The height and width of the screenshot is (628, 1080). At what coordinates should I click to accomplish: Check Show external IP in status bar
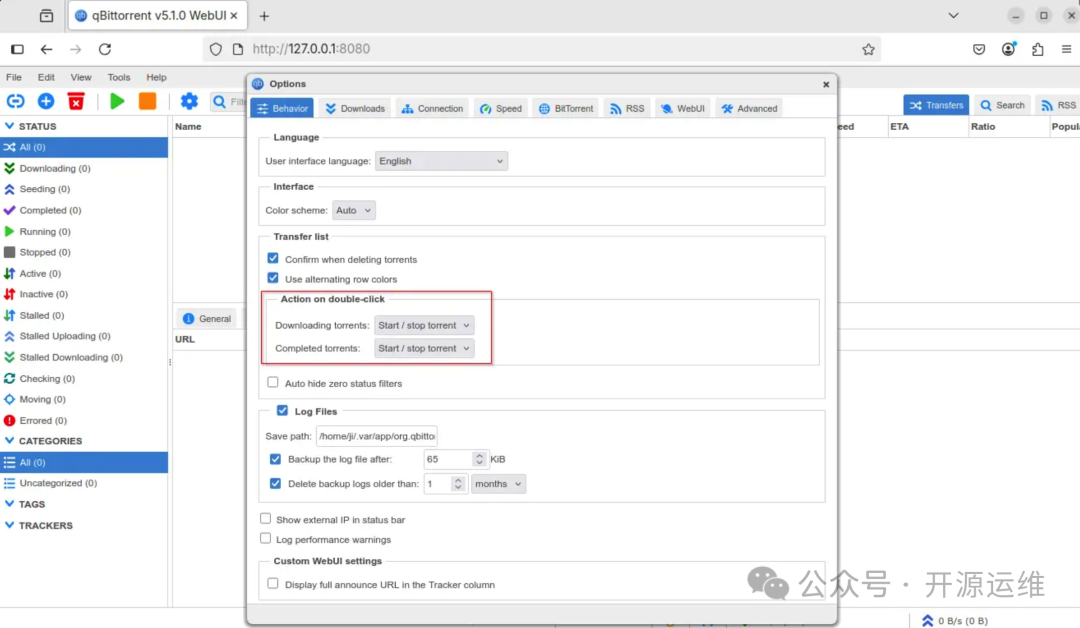click(x=265, y=519)
